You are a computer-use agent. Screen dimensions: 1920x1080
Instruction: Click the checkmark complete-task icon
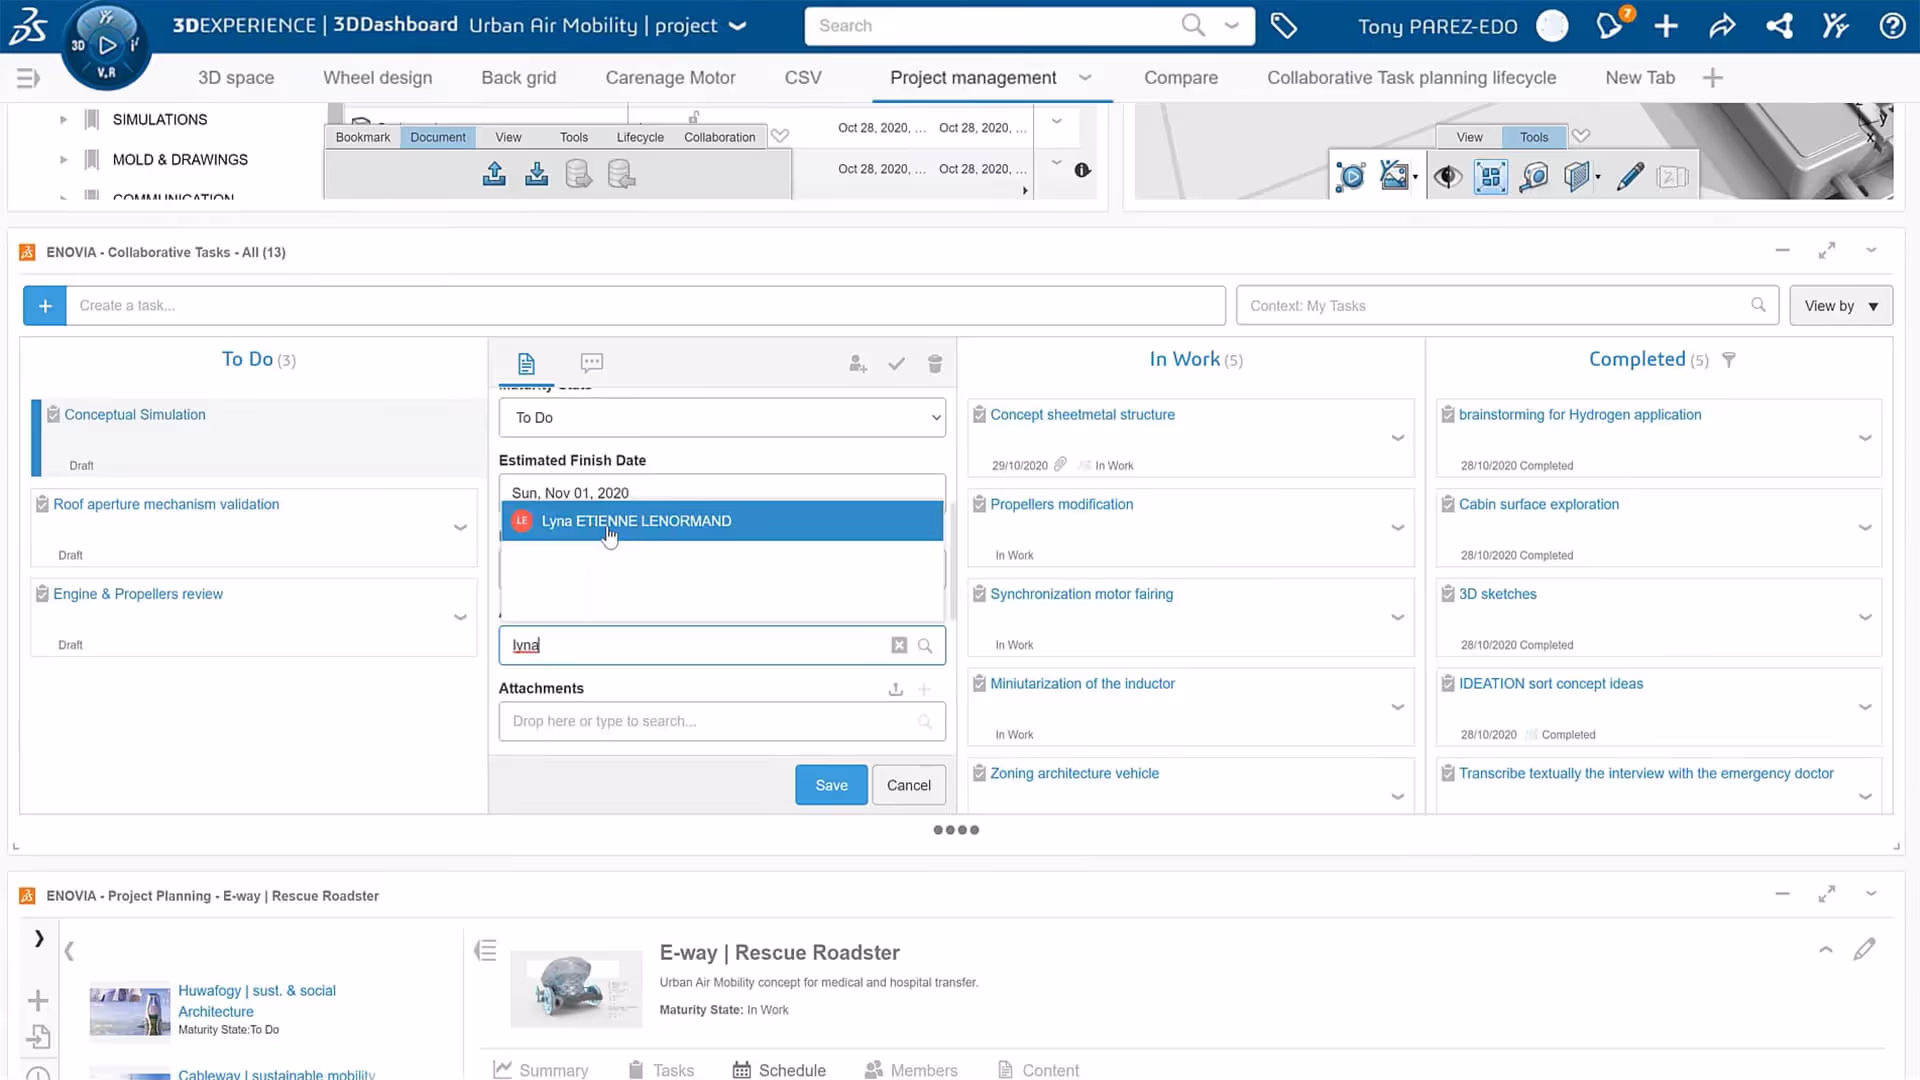(897, 364)
